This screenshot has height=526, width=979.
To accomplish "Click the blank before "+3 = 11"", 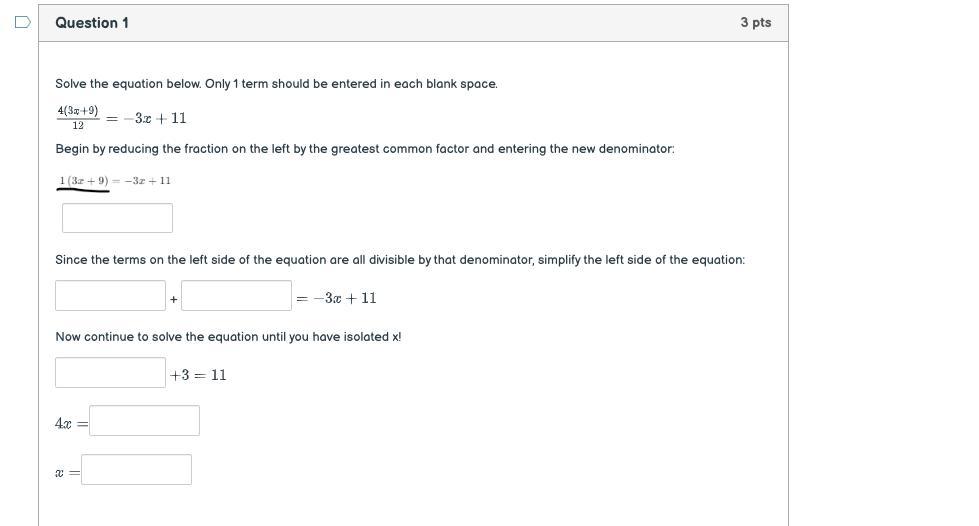I will pyautogui.click(x=110, y=373).
